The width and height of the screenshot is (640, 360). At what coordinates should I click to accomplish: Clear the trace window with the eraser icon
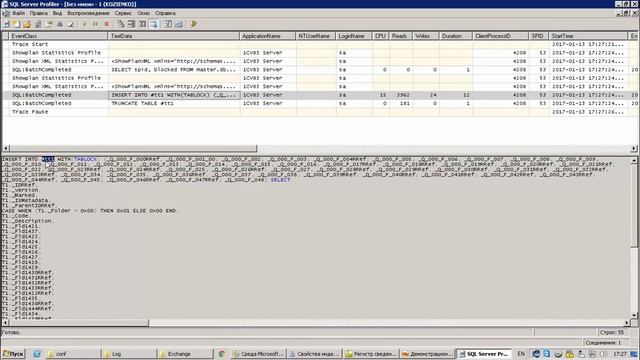(71, 24)
